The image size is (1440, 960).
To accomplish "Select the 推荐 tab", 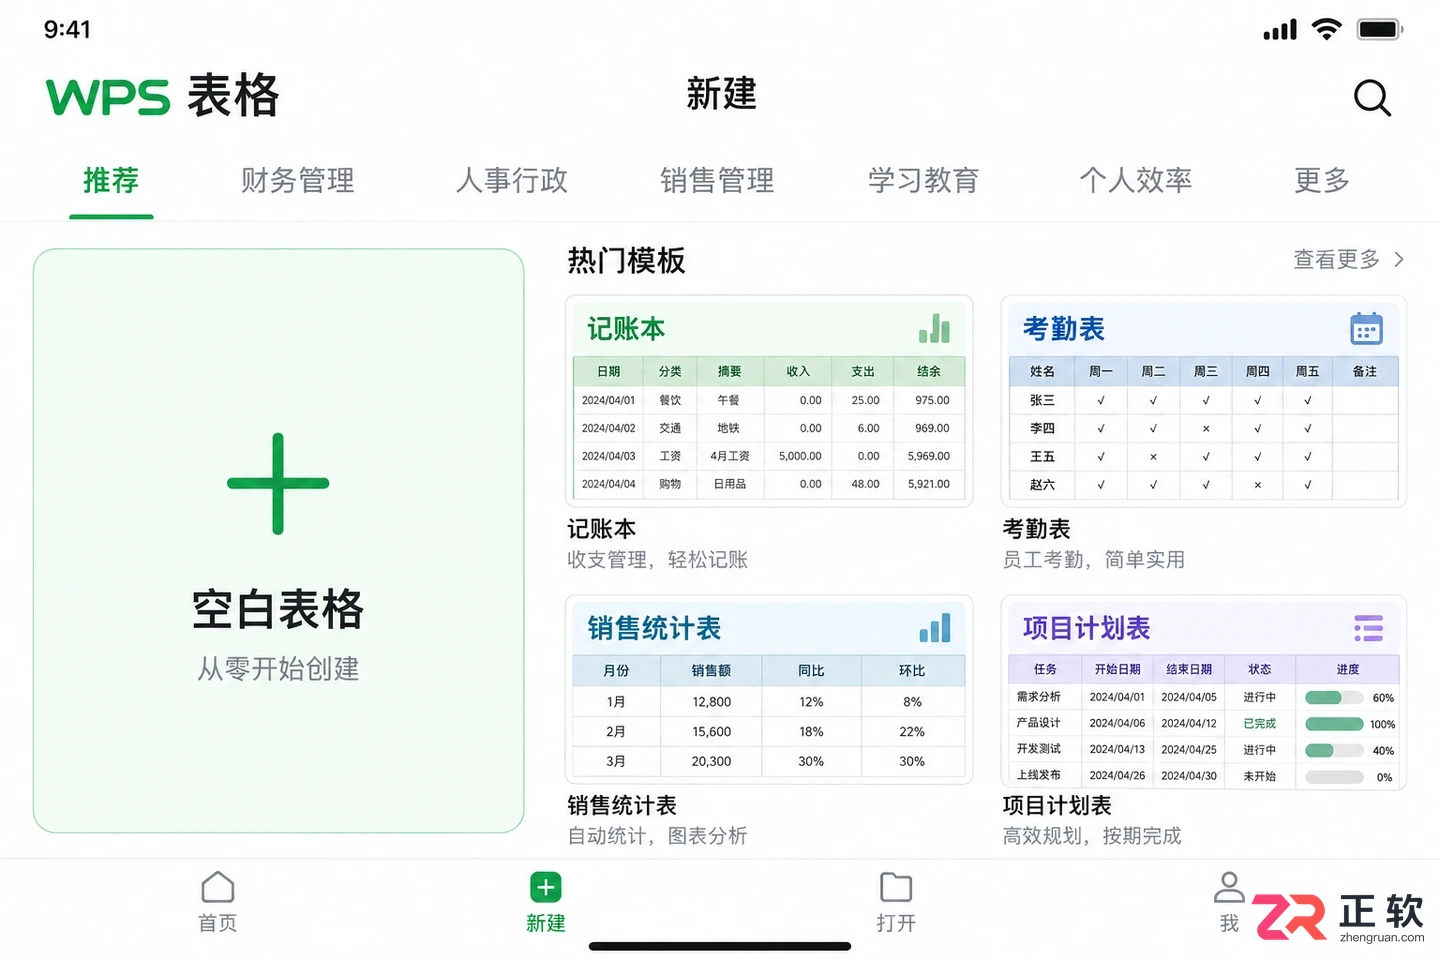I will pyautogui.click(x=111, y=181).
